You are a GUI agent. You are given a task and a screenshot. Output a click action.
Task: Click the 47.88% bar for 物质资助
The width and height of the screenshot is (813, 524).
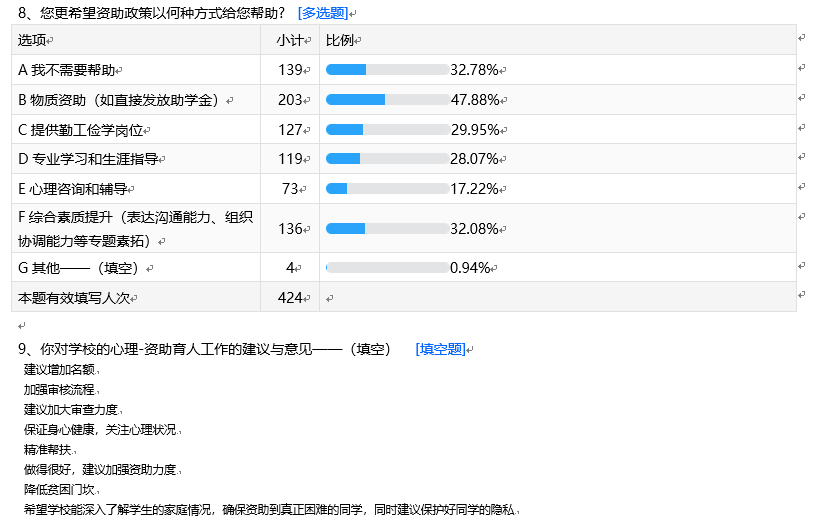click(x=387, y=100)
